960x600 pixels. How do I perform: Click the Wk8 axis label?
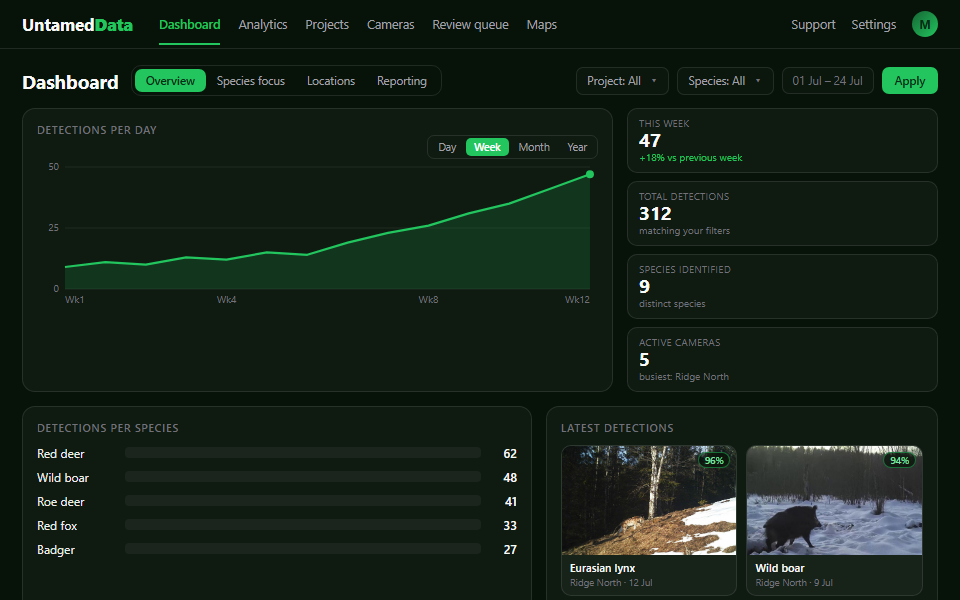[428, 299]
